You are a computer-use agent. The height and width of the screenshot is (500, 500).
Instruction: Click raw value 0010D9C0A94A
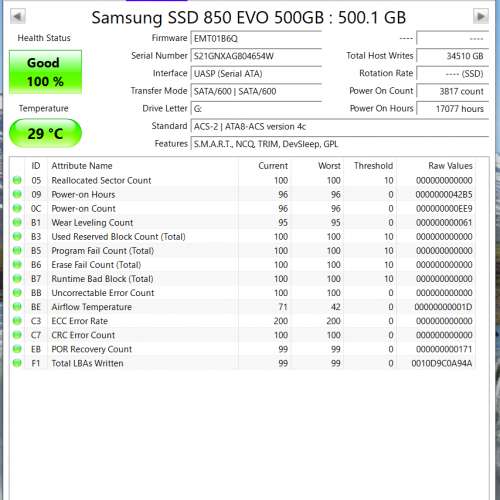(442, 363)
